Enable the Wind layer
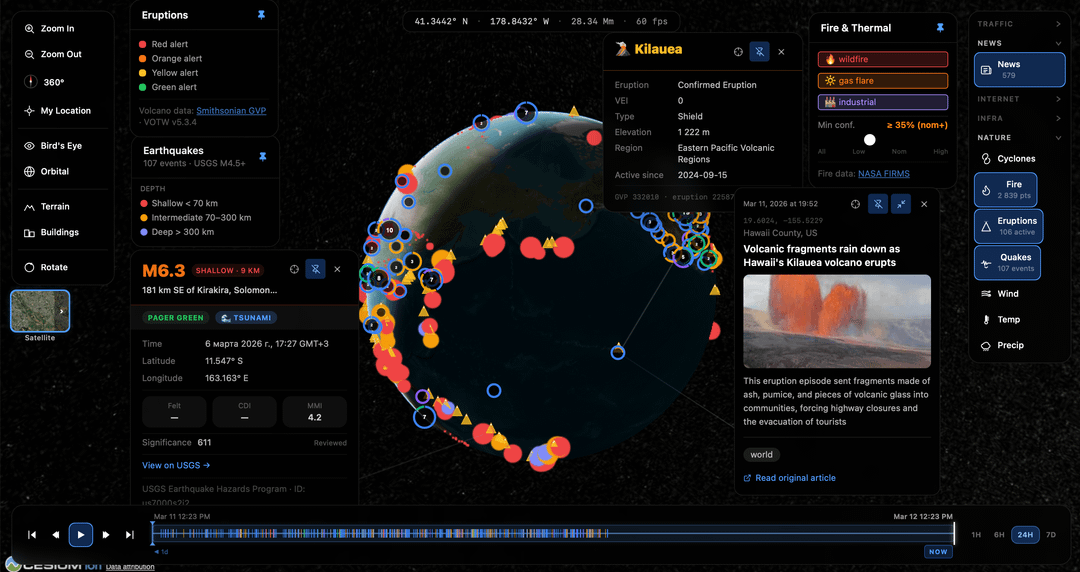1080x572 pixels. [1007, 294]
